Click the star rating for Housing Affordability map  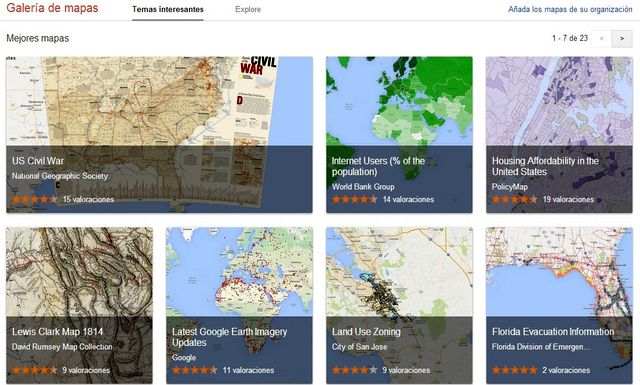(514, 200)
